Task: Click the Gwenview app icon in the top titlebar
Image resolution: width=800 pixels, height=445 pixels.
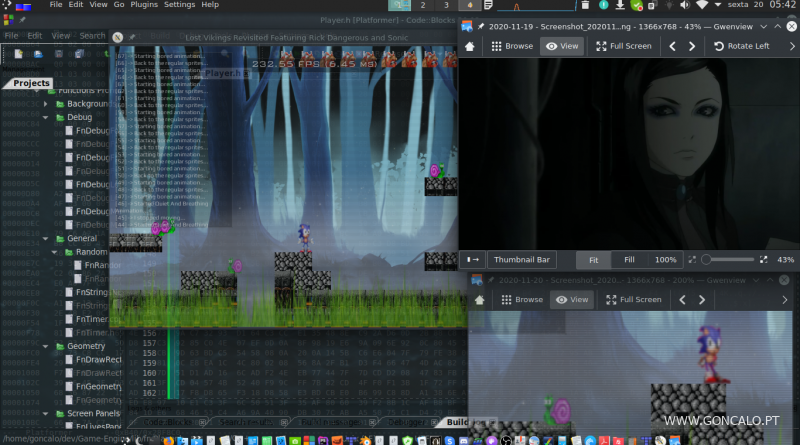Action: click(x=466, y=26)
